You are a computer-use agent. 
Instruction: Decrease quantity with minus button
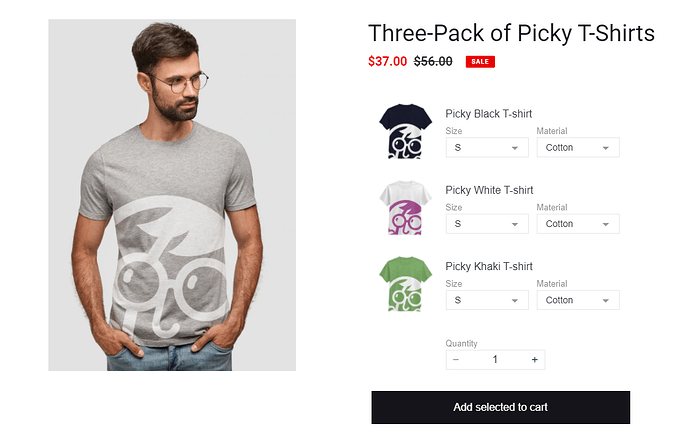click(x=456, y=360)
